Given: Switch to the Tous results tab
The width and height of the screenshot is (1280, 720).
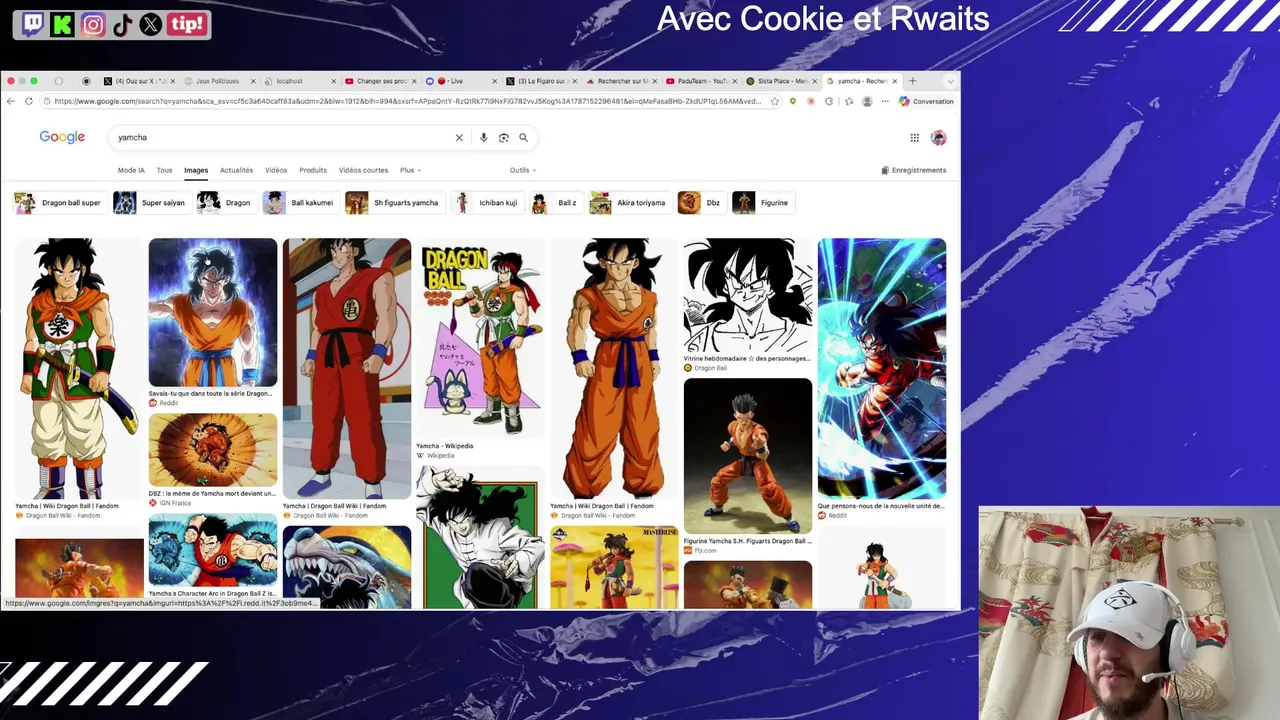Looking at the screenshot, I should [x=164, y=170].
